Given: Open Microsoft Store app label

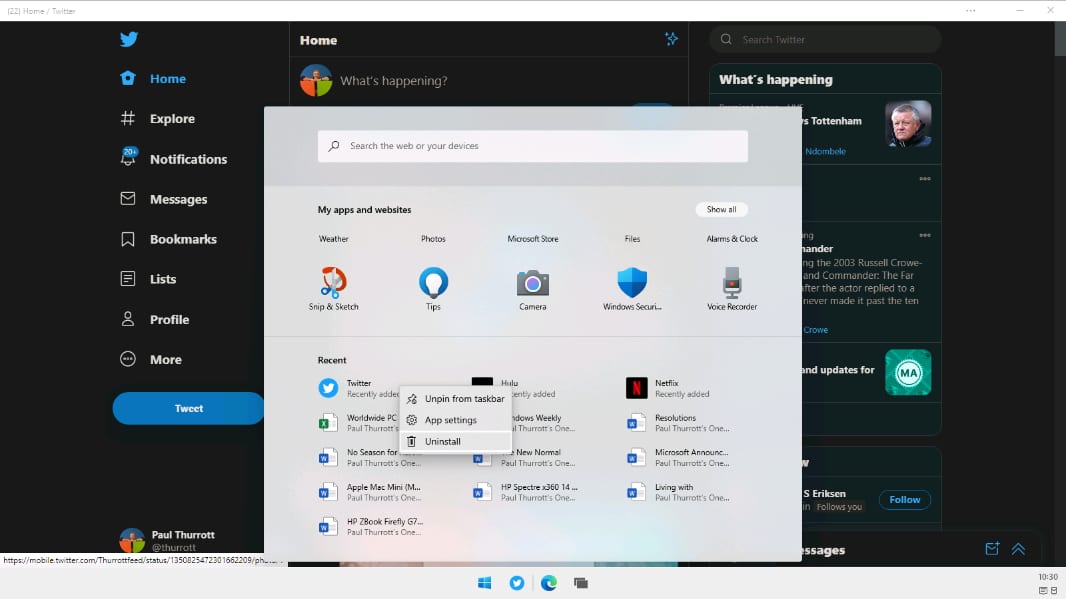Looking at the screenshot, I should 532,239.
